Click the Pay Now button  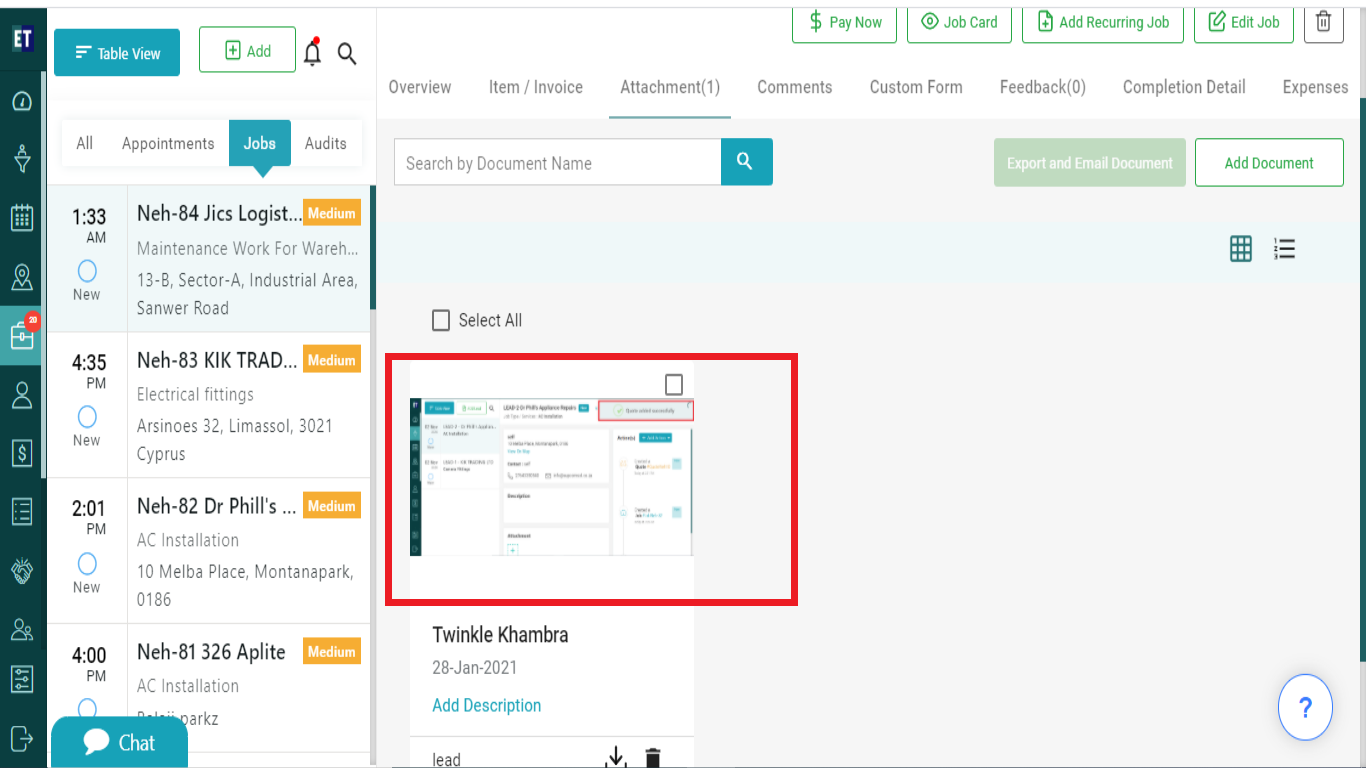click(x=845, y=22)
